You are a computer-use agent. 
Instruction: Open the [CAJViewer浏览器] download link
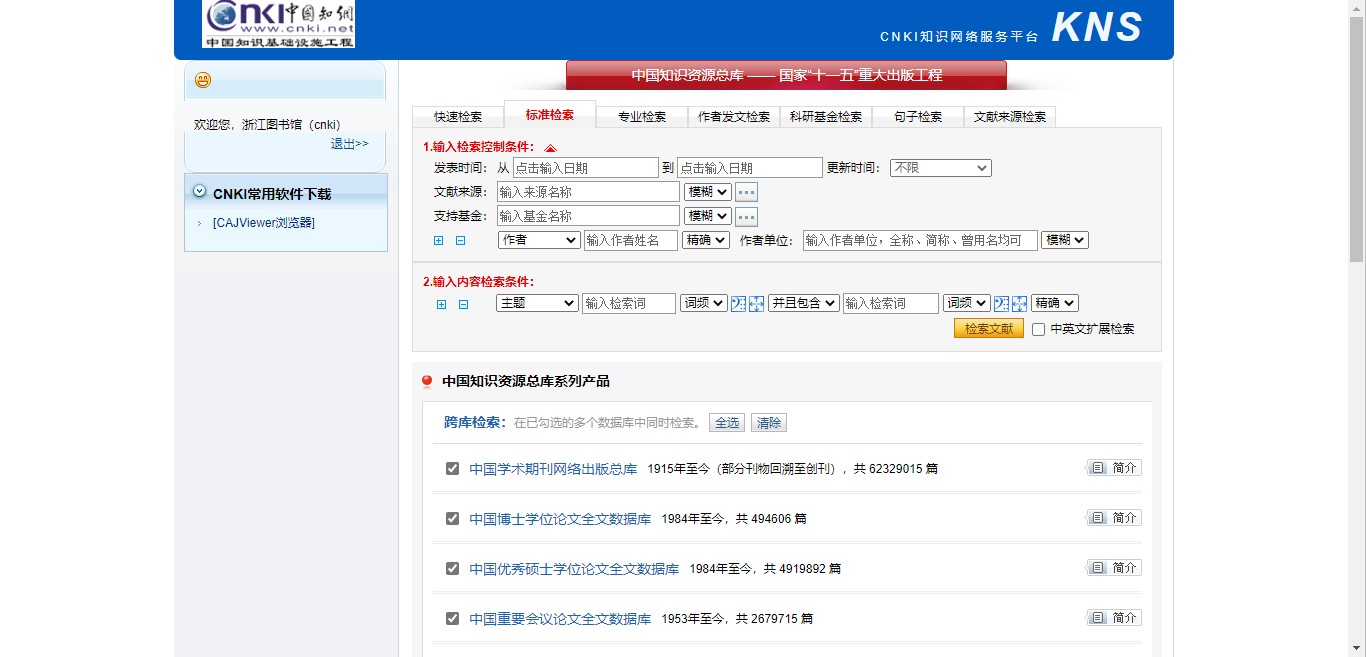tap(264, 223)
